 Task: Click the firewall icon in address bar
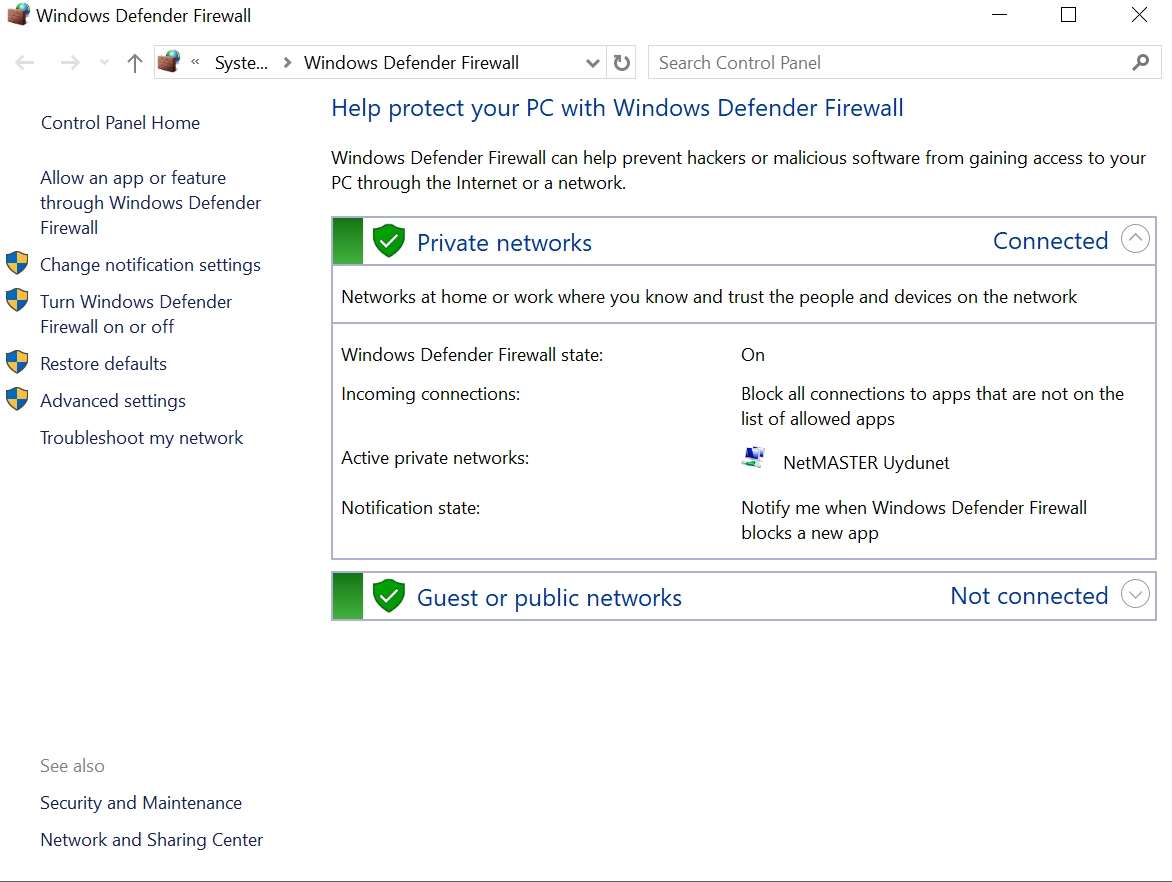tap(170, 62)
